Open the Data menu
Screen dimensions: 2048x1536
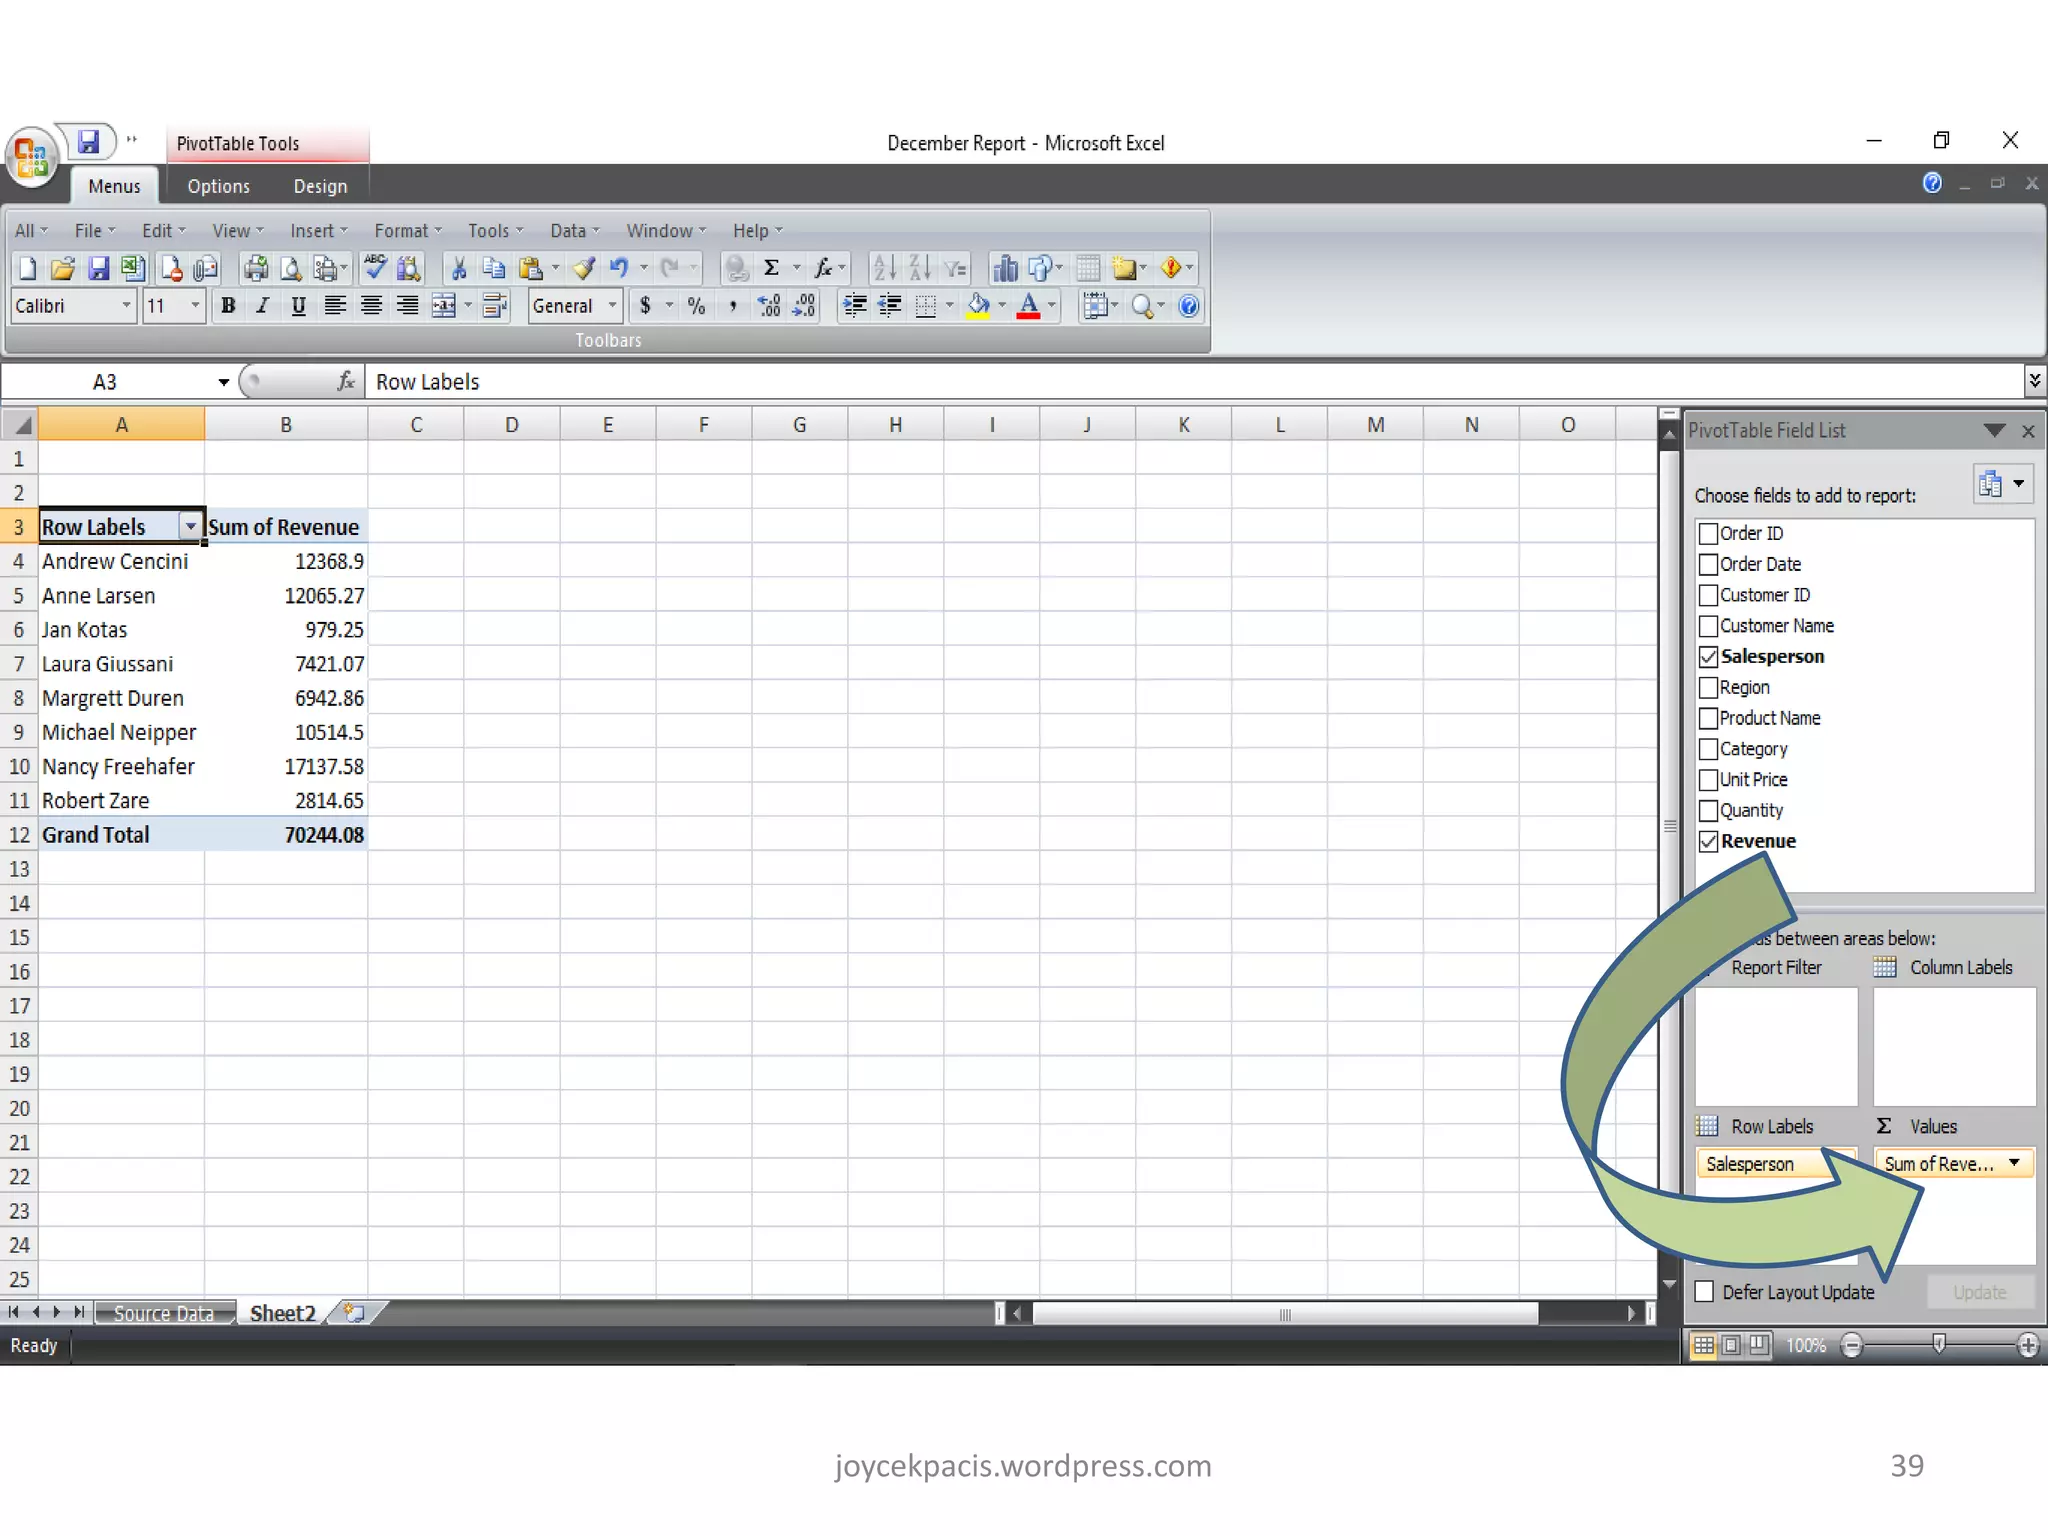(568, 231)
